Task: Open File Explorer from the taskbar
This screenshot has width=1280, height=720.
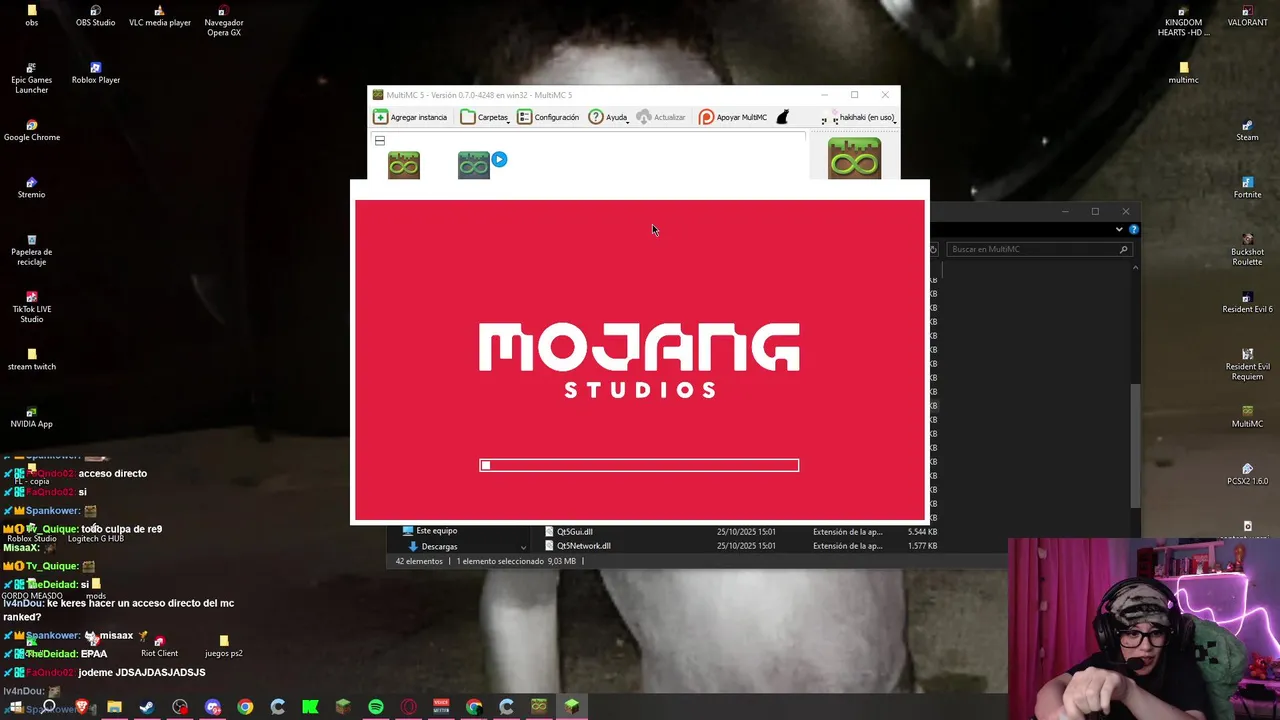Action: tap(114, 707)
